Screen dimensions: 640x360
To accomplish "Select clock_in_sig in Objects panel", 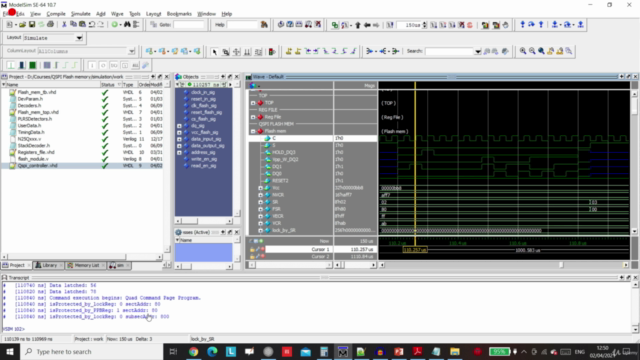I will click(203, 92).
